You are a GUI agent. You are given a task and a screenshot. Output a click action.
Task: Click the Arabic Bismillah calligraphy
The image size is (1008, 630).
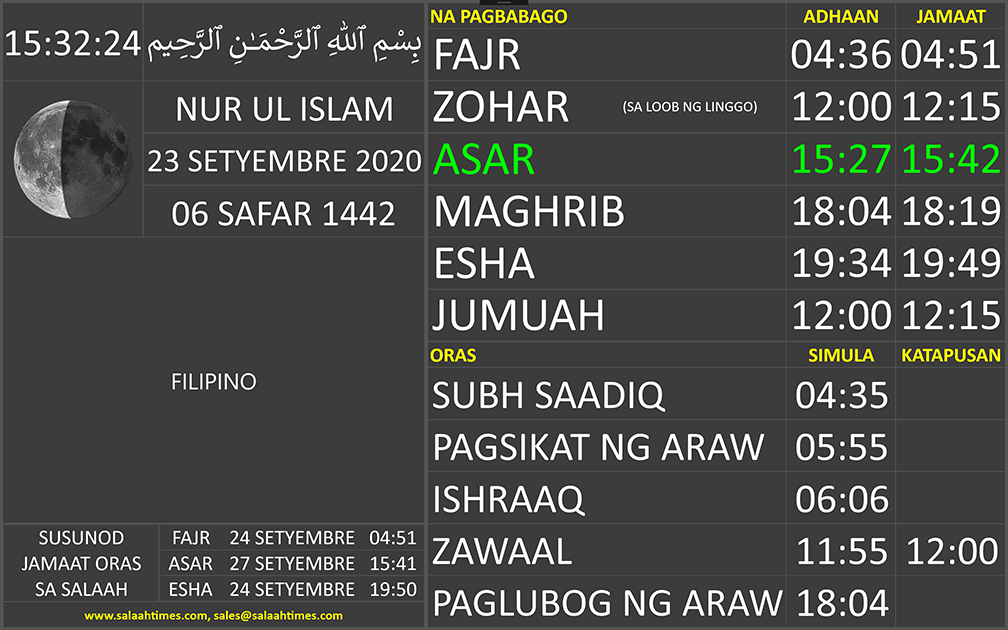click(x=285, y=44)
